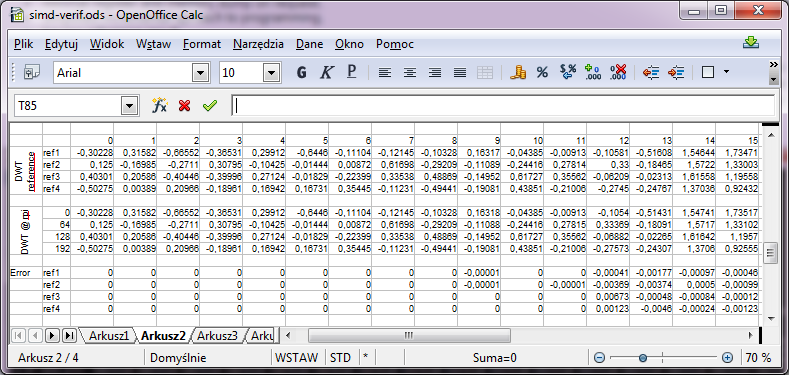Switch to Arkusz3 sheet tab
This screenshot has height=375, width=789.
tap(217, 335)
